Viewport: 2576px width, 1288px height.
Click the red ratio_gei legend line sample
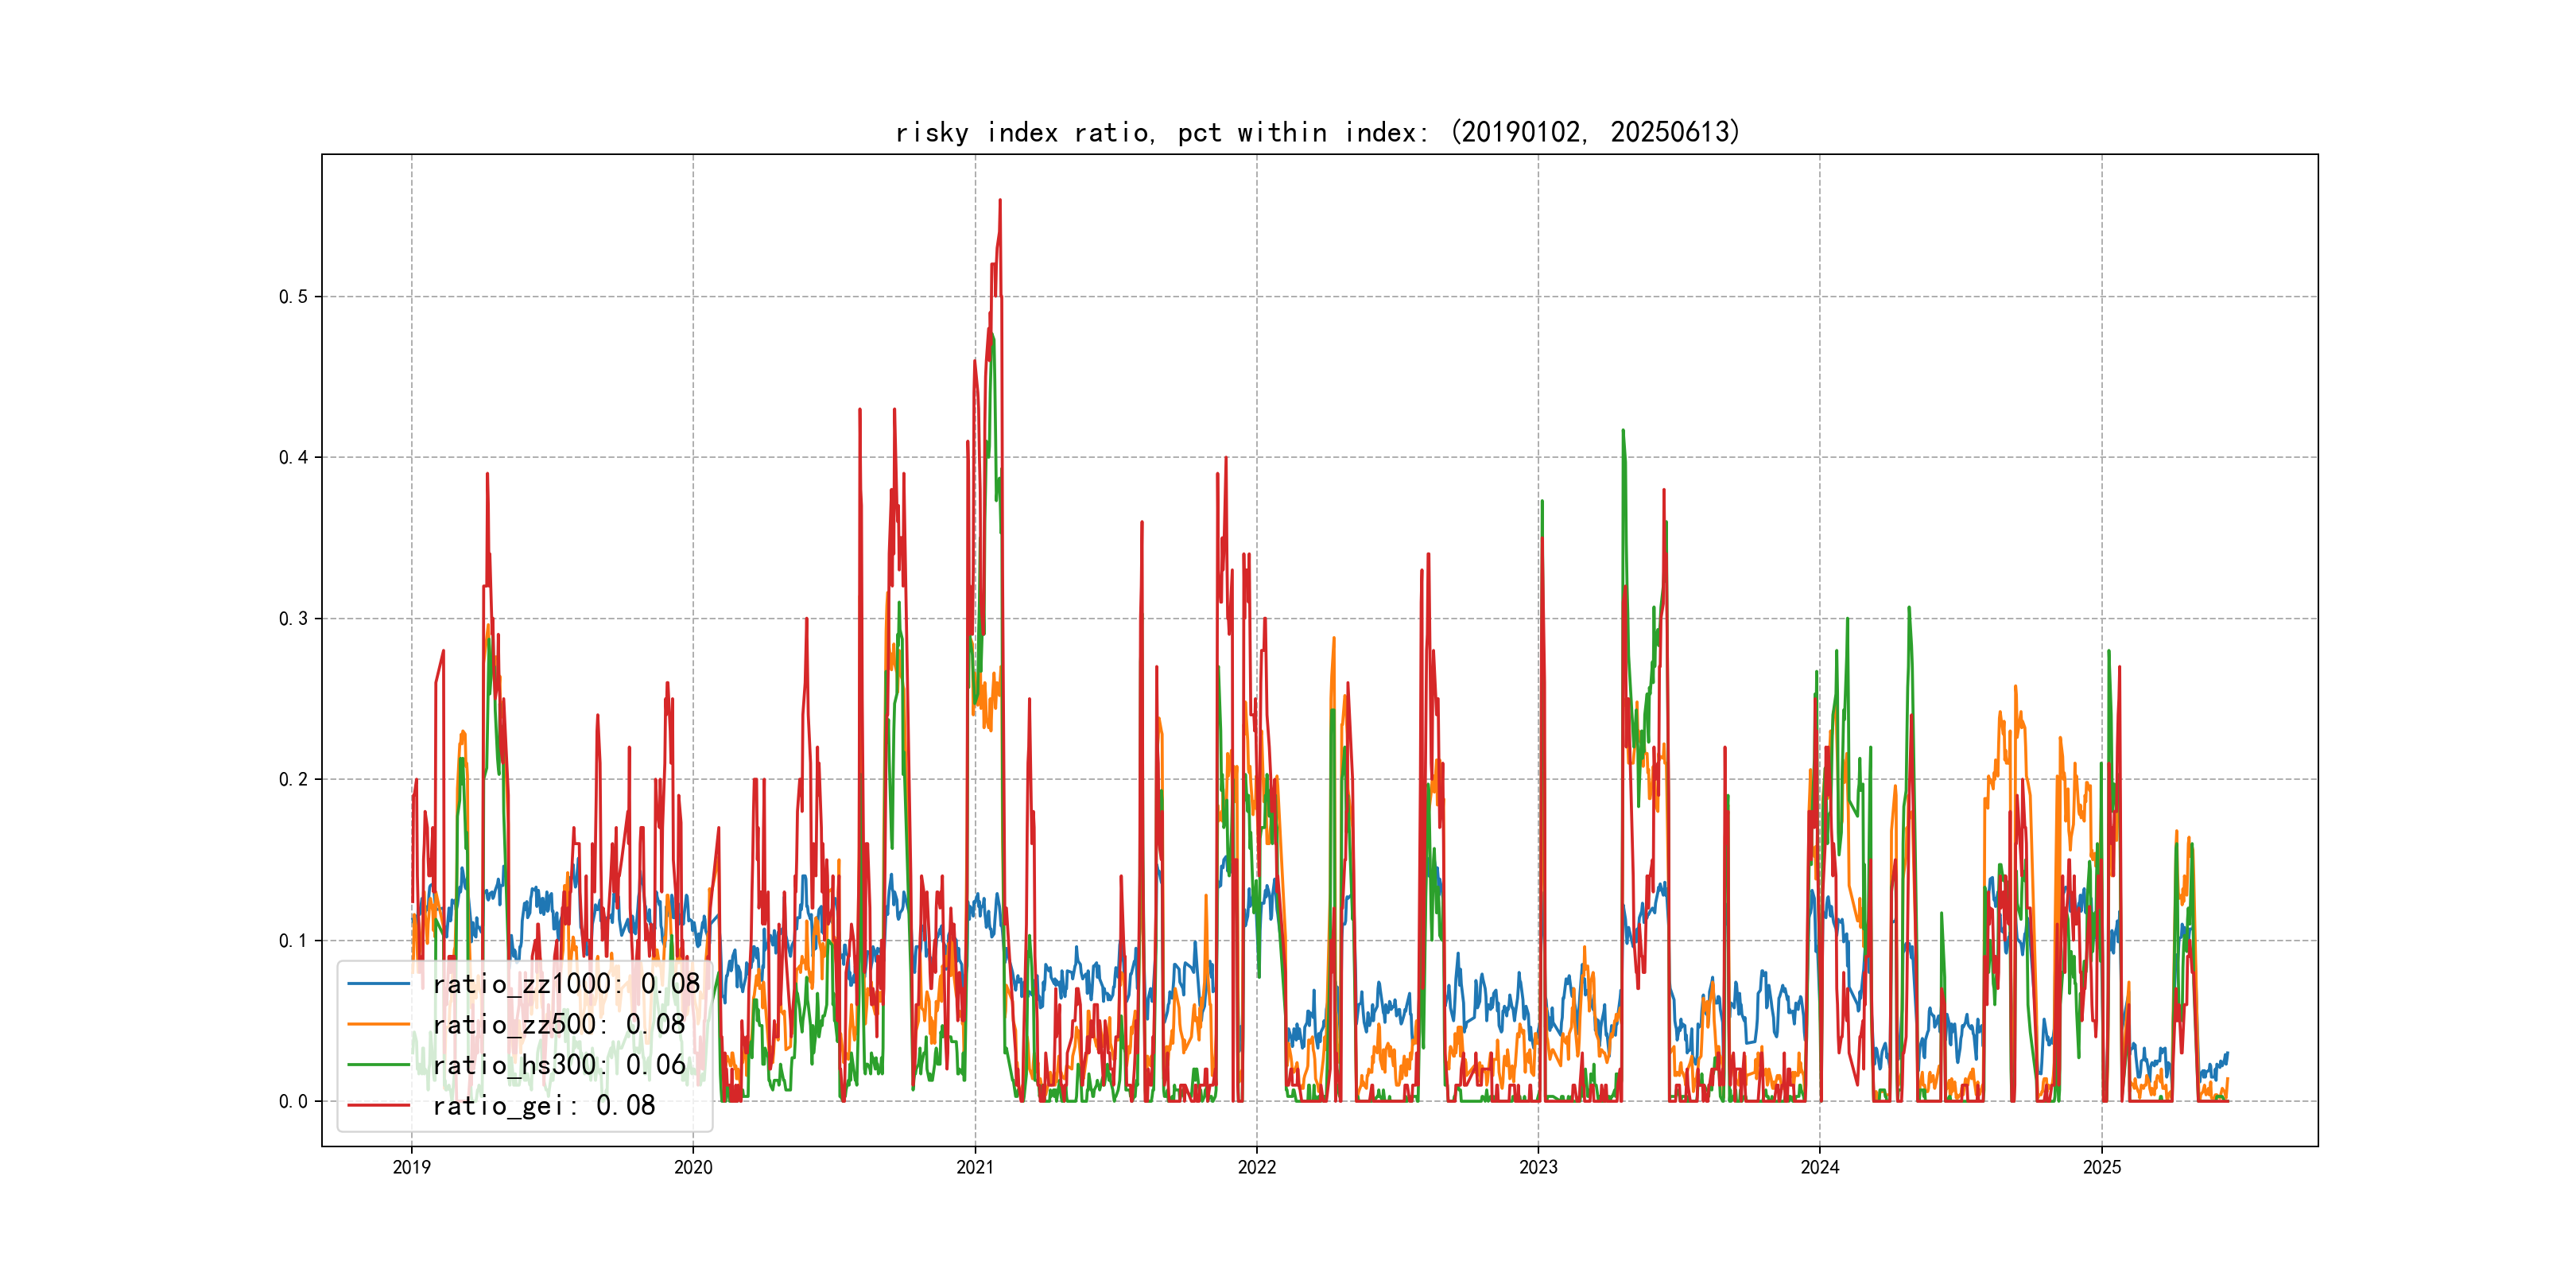point(378,1105)
